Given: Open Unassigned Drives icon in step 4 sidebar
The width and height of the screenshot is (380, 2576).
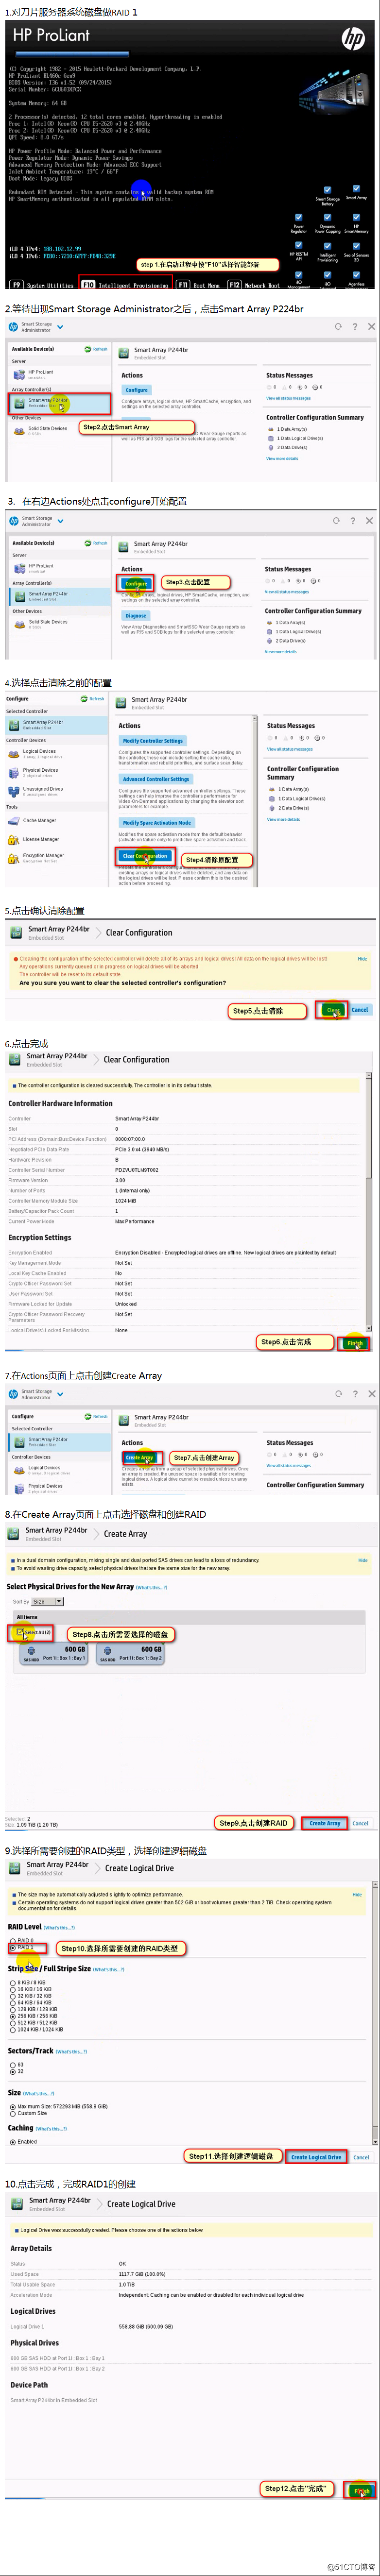Looking at the screenshot, I should click(14, 791).
